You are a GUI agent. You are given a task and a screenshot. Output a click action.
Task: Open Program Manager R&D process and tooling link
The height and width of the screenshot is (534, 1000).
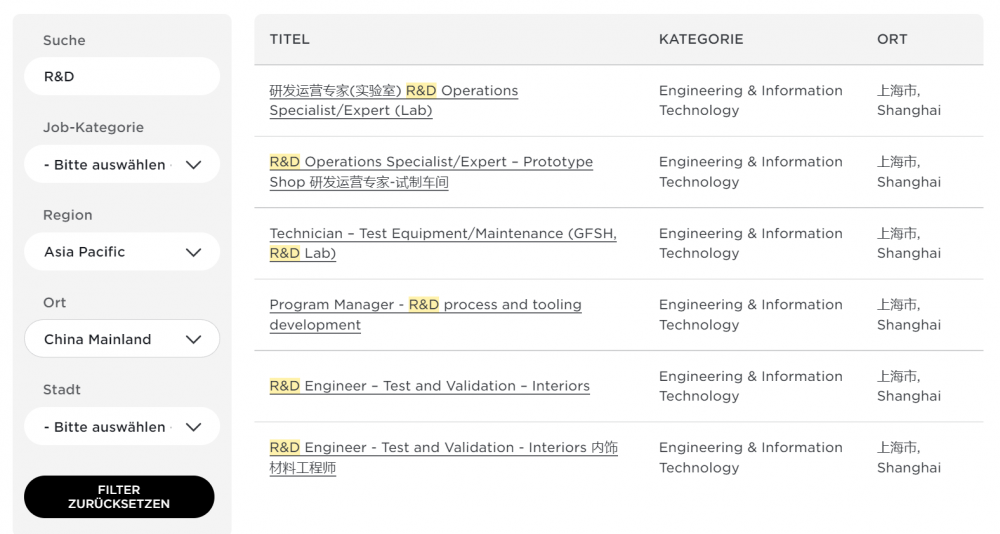(425, 314)
